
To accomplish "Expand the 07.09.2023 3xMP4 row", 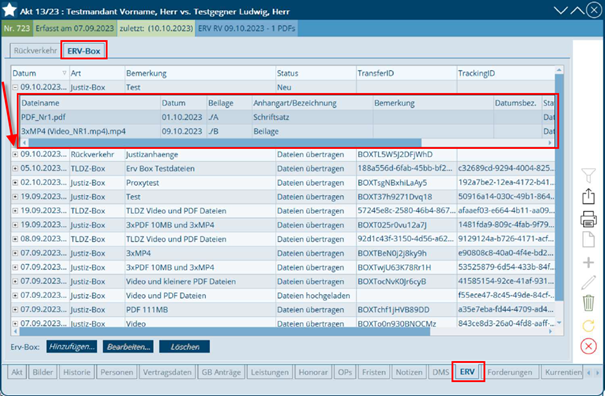I will (x=15, y=253).
